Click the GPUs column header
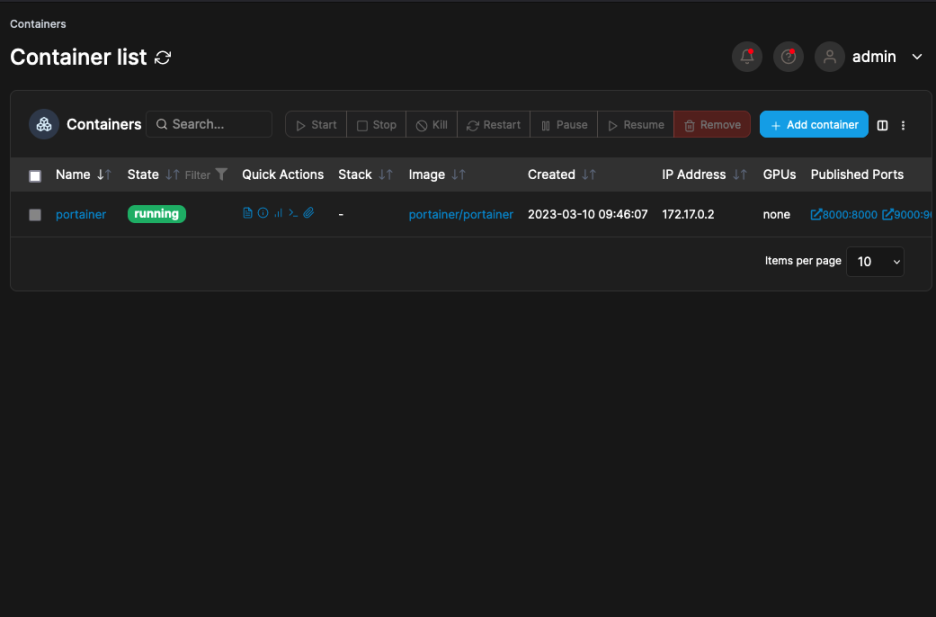936x617 pixels. coord(779,175)
